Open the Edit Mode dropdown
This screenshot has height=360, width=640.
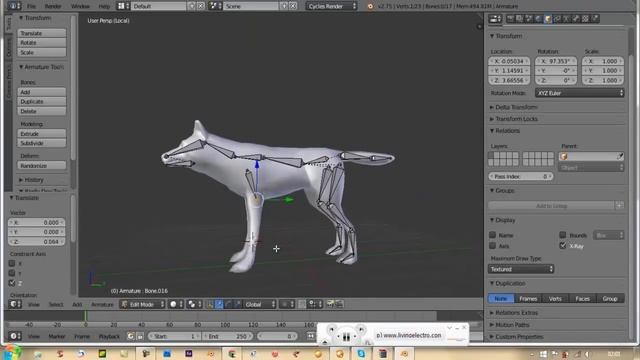point(142,304)
